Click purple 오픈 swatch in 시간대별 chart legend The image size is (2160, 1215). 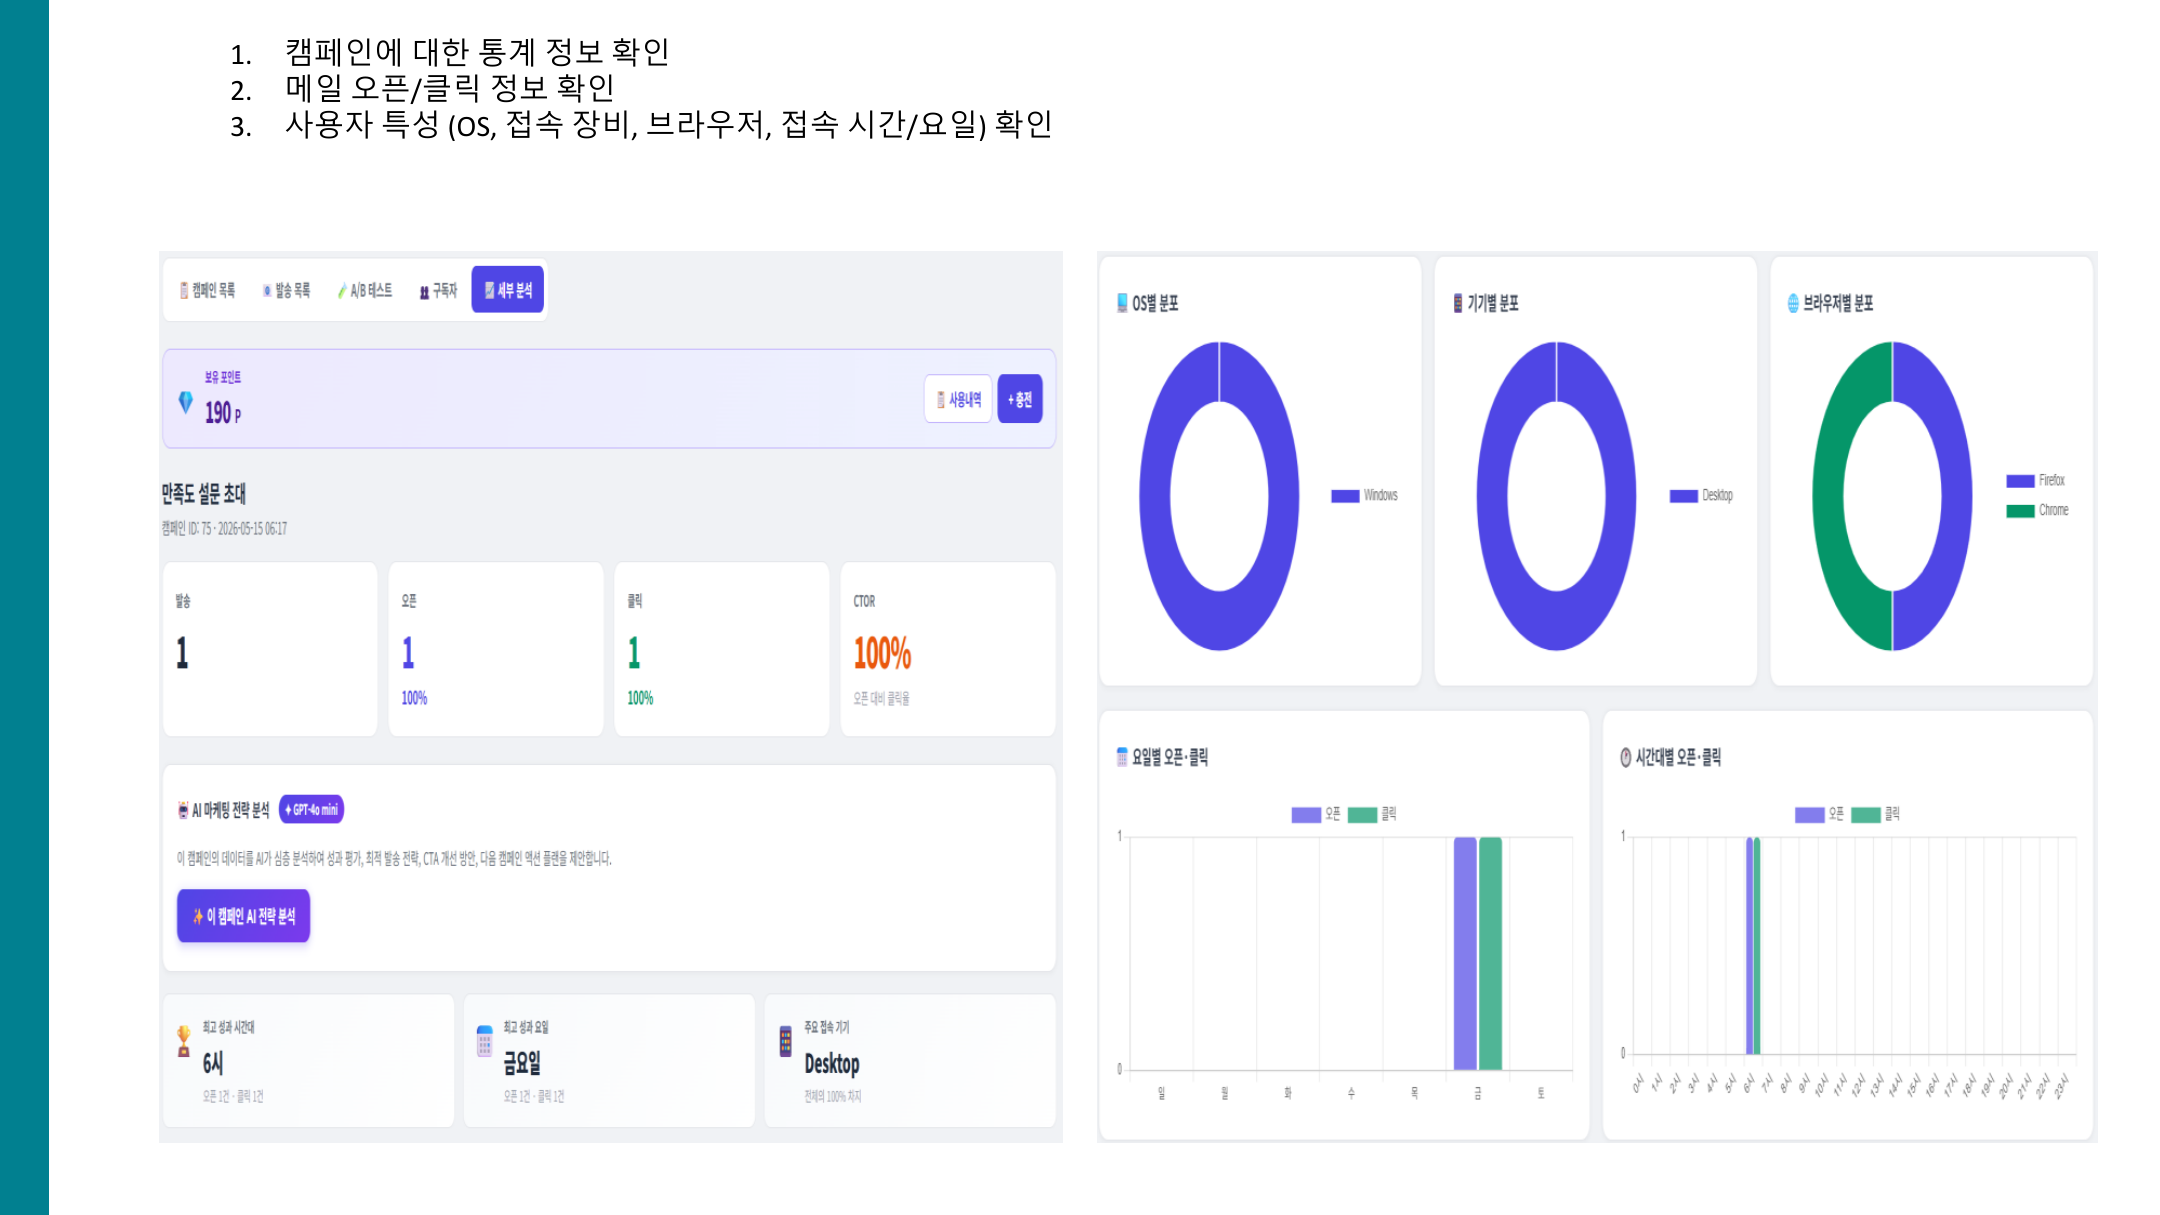click(x=1809, y=815)
